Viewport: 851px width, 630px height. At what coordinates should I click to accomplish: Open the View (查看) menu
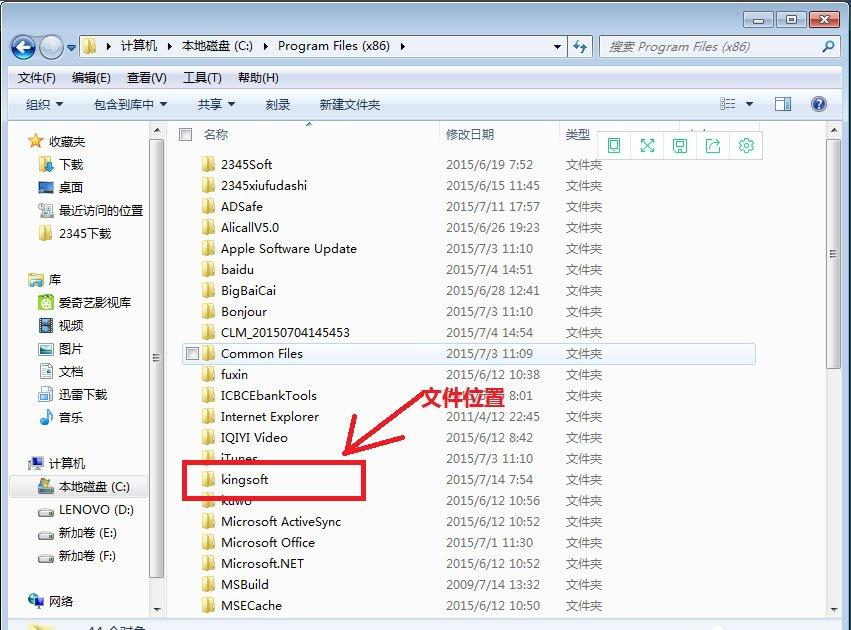(x=147, y=78)
